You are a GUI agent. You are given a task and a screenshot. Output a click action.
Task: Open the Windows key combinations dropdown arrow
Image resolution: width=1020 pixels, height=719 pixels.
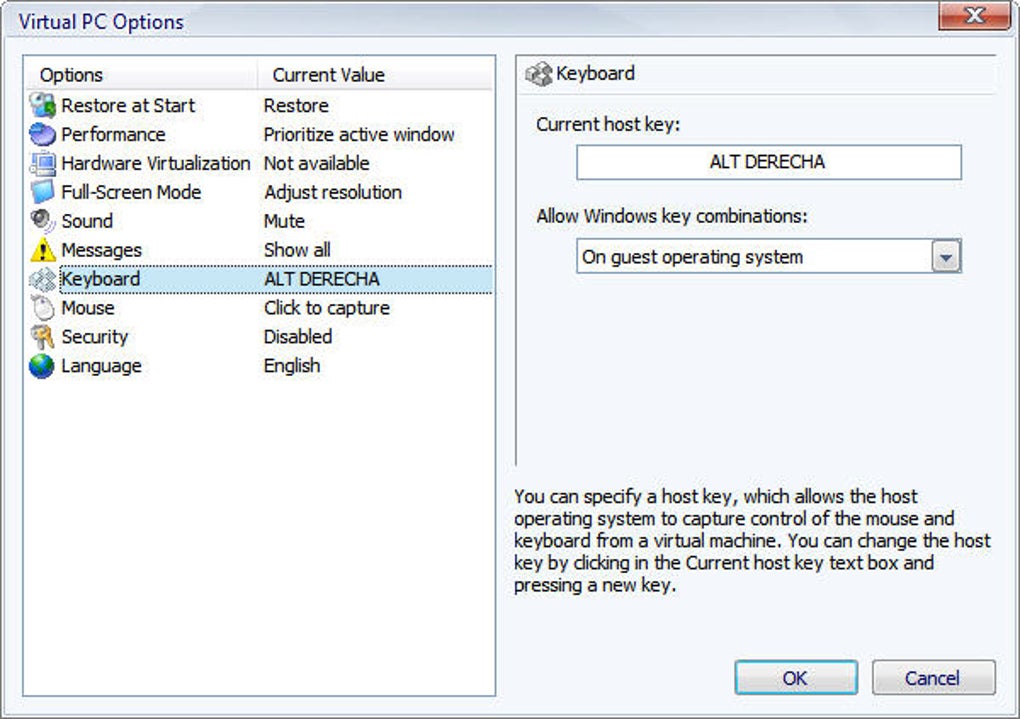tap(945, 257)
